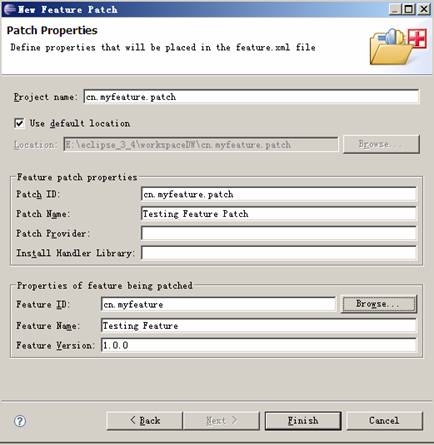Click the disabled Next button

[x=221, y=421]
